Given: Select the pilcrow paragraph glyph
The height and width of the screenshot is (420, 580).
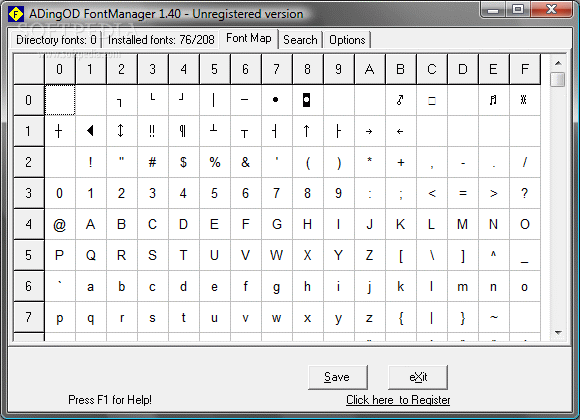Looking at the screenshot, I should [x=183, y=131].
